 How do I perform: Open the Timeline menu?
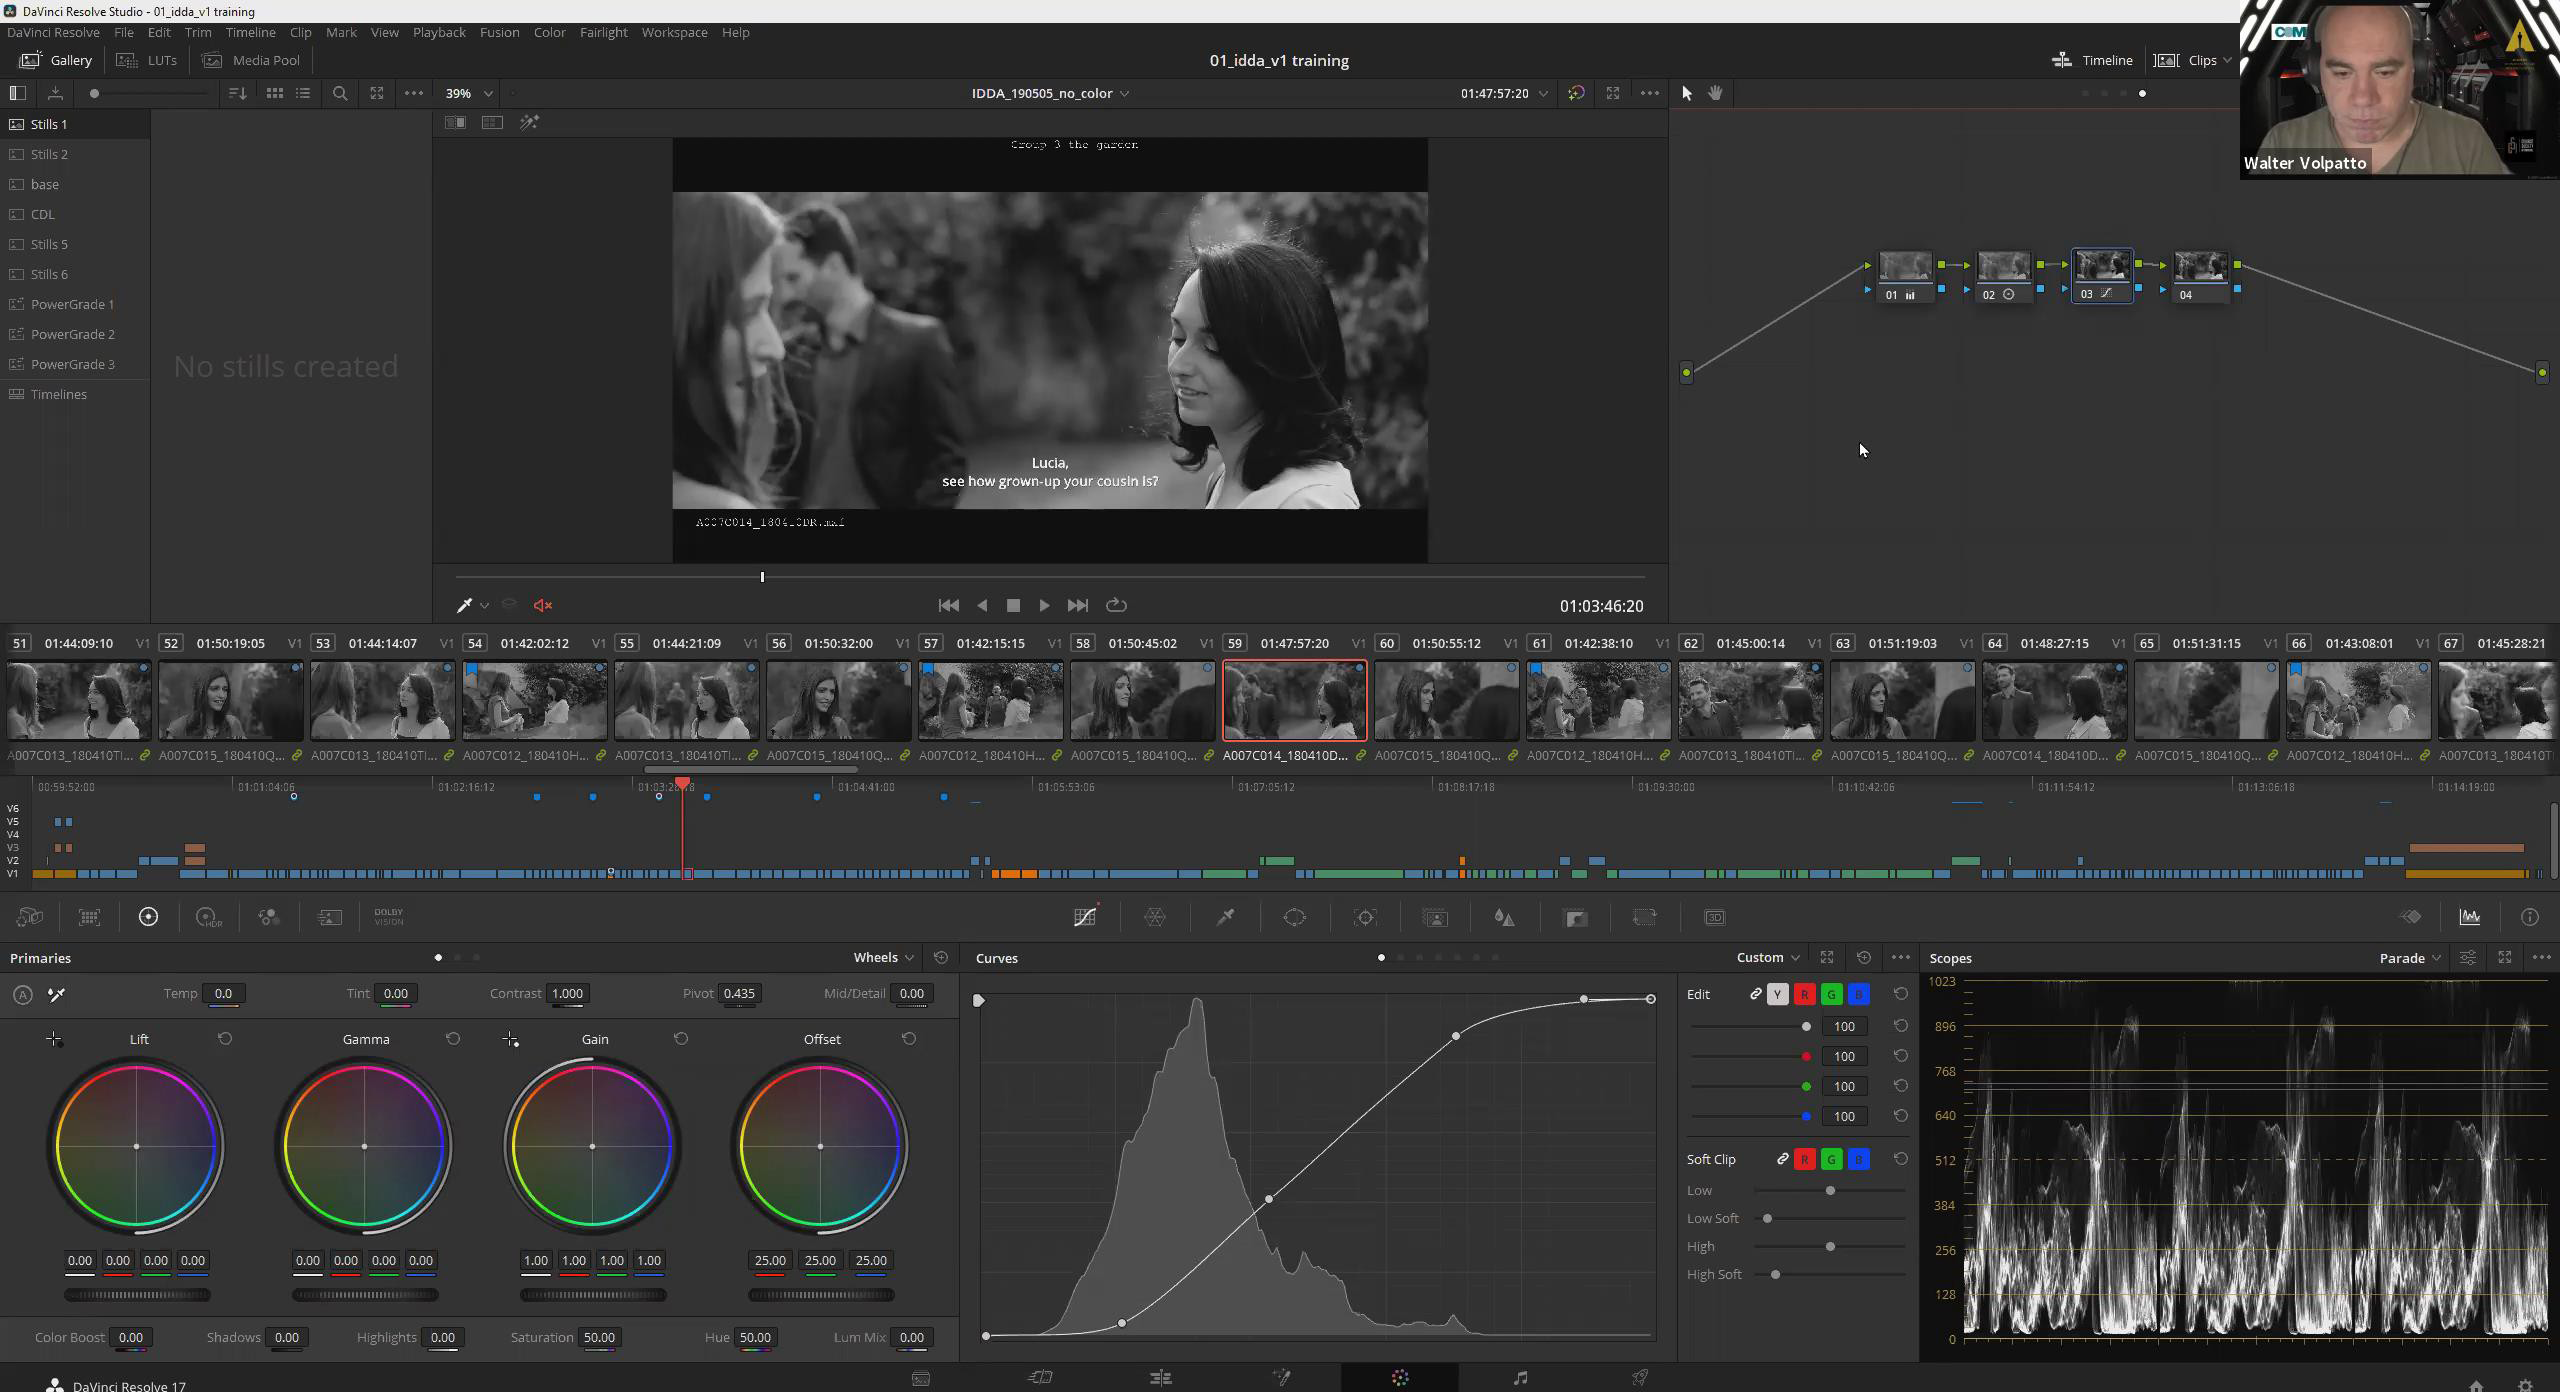pos(250,32)
